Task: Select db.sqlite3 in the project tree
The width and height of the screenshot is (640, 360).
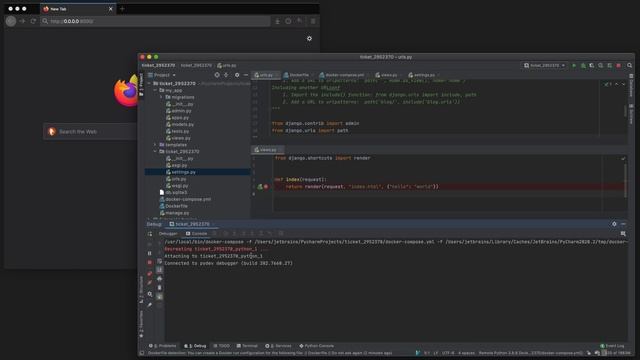Action: point(173,192)
